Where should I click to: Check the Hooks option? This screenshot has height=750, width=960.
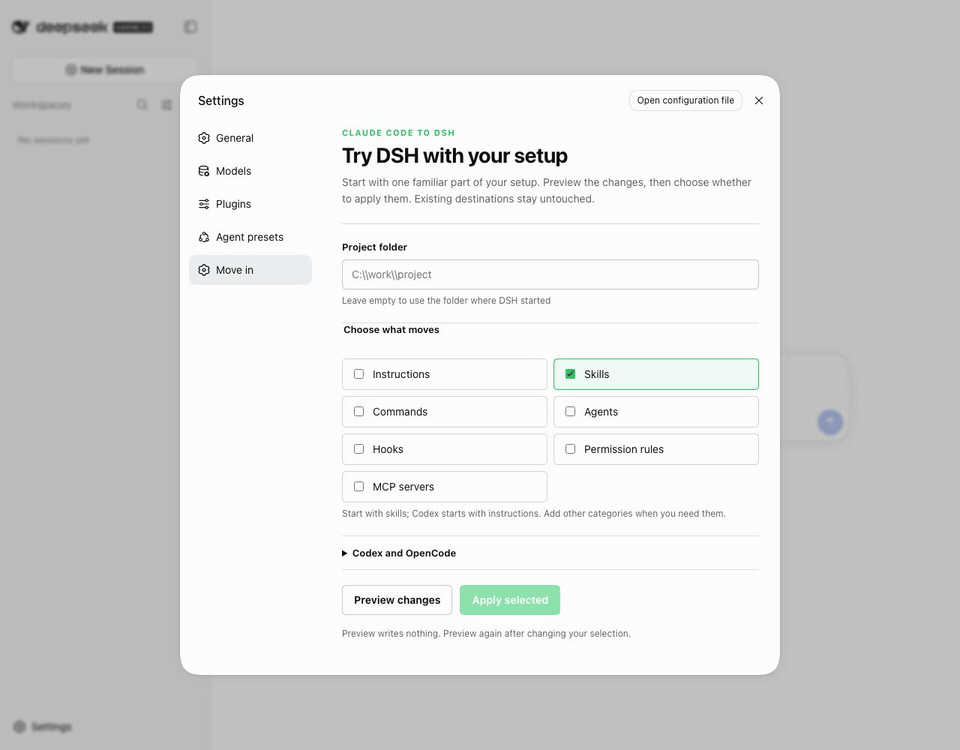(x=359, y=449)
